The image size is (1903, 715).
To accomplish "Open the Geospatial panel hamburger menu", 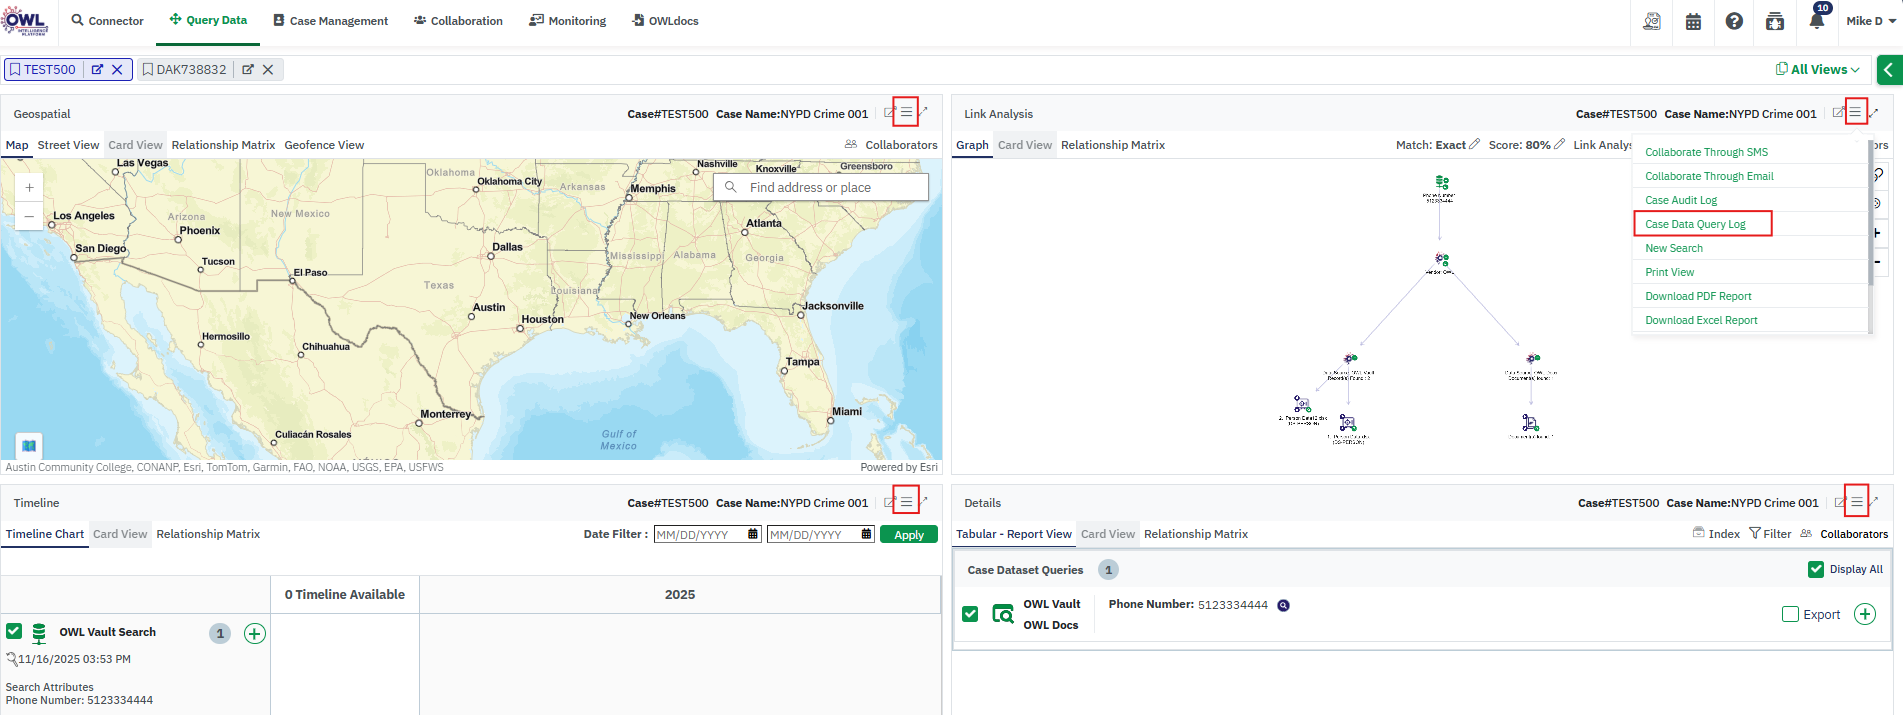I will 906,113.
